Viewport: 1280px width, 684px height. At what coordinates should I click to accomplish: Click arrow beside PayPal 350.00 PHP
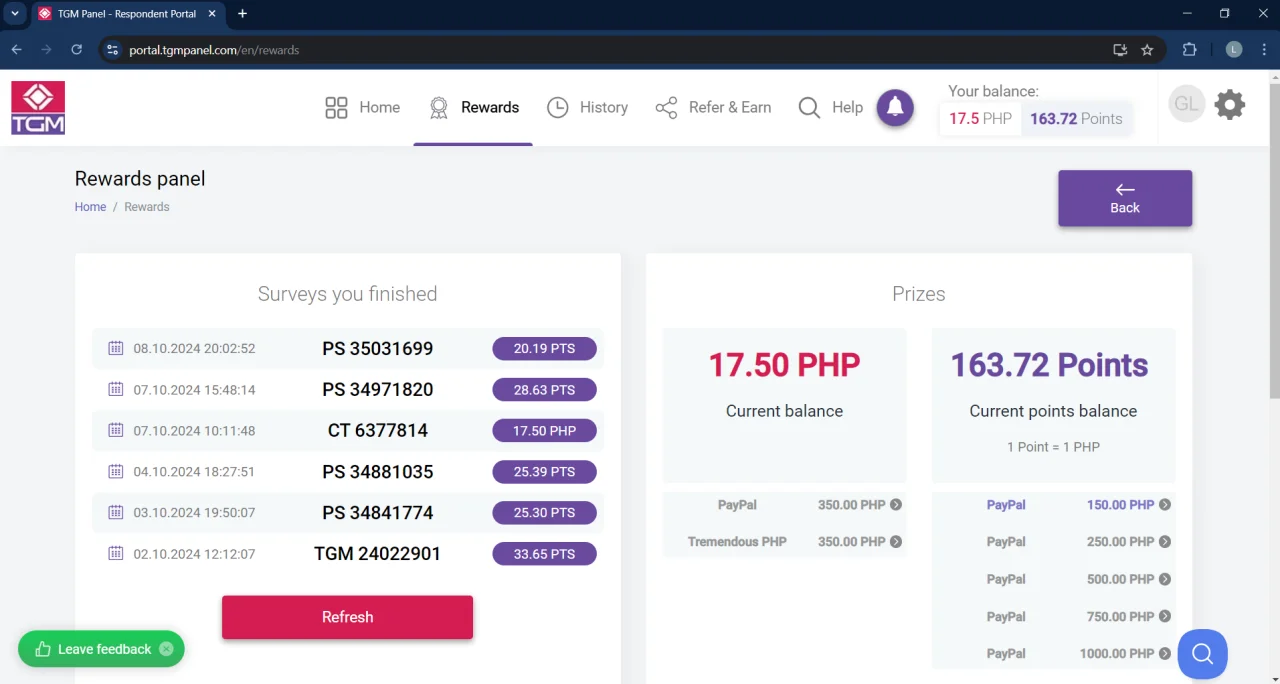pyautogui.click(x=896, y=505)
